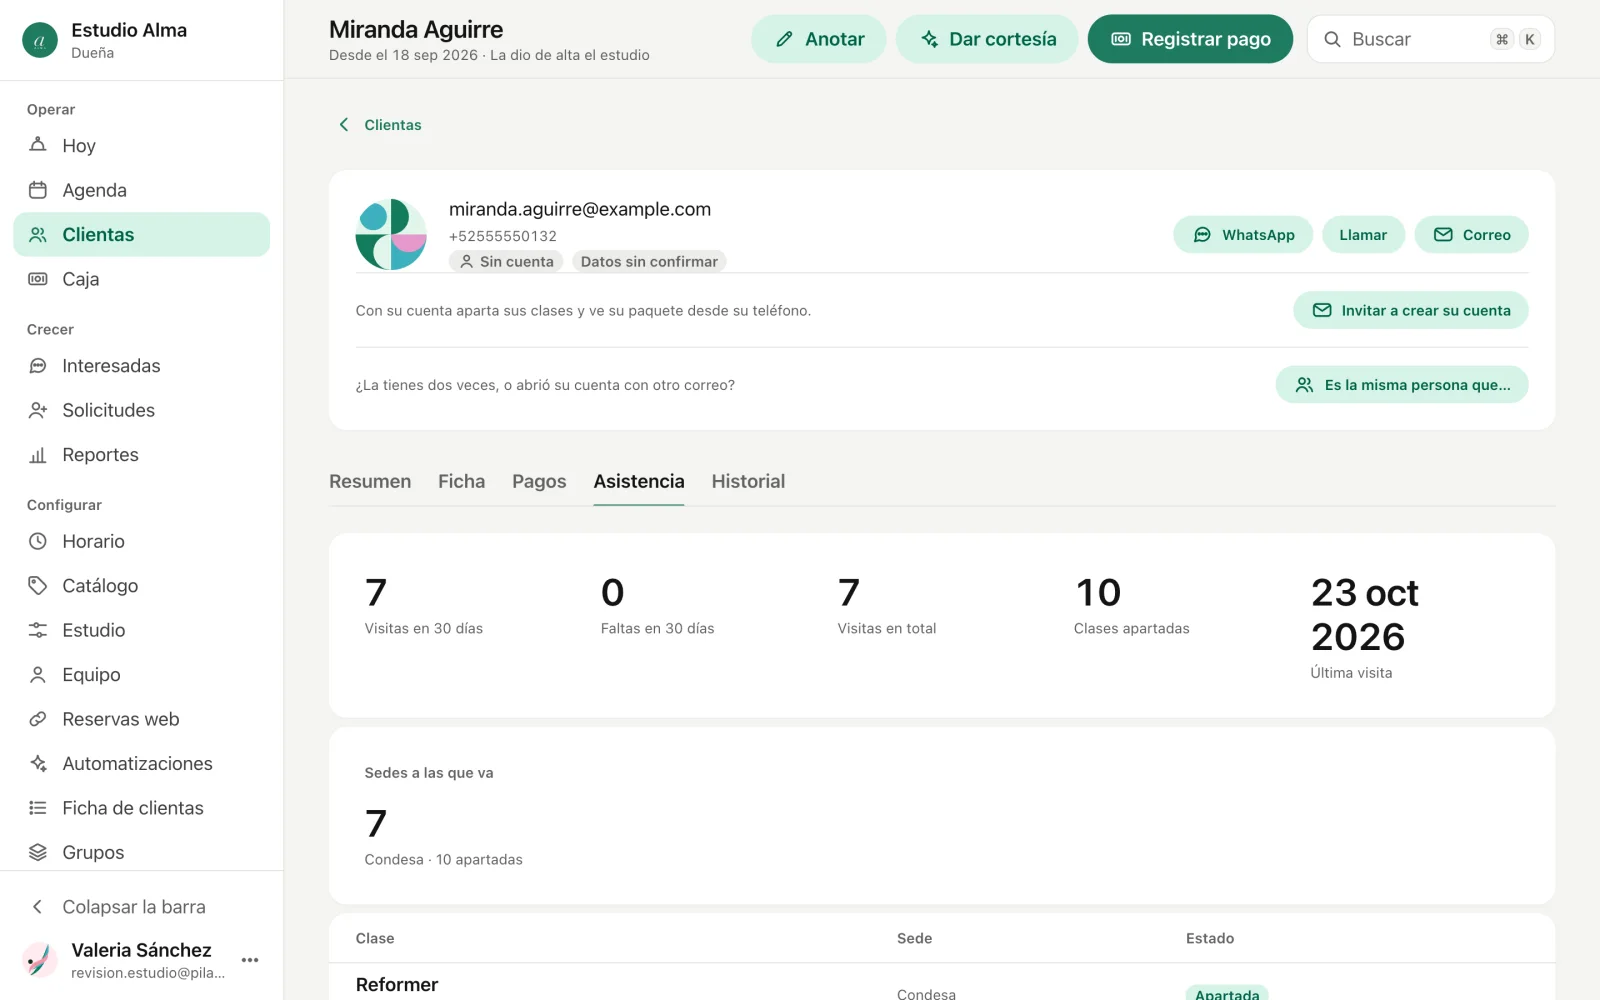
Task: Click the Estado column header
Action: (x=1210, y=938)
